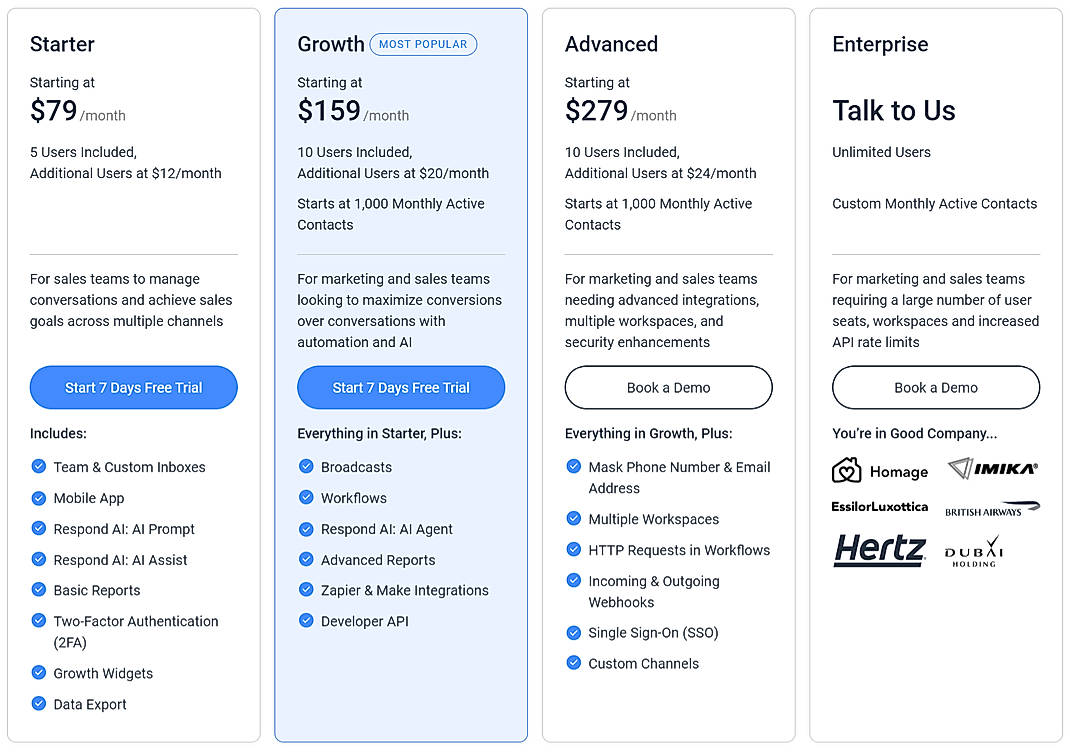The width and height of the screenshot is (1070, 752).
Task: Click the Homage company logo
Action: pyautogui.click(x=880, y=470)
